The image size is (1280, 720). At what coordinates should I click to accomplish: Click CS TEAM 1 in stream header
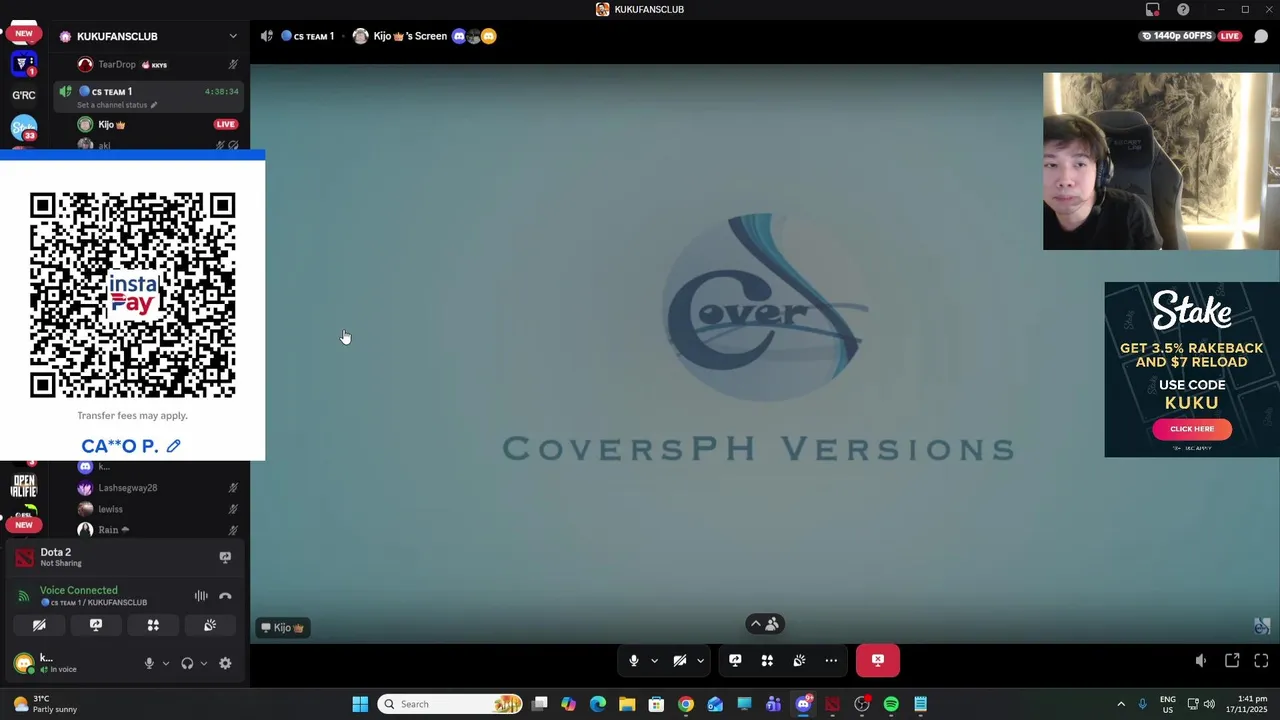(307, 36)
